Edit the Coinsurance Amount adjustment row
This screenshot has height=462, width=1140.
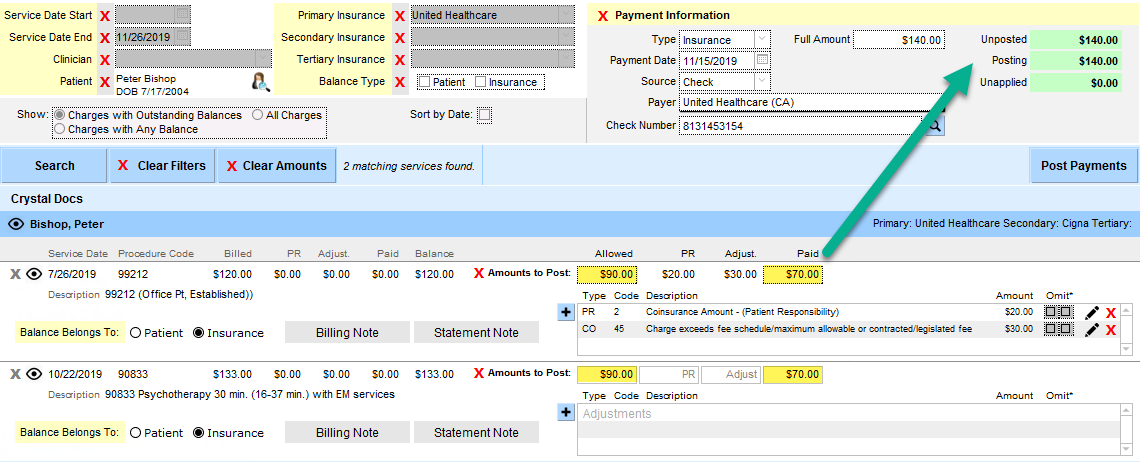coord(1092,313)
